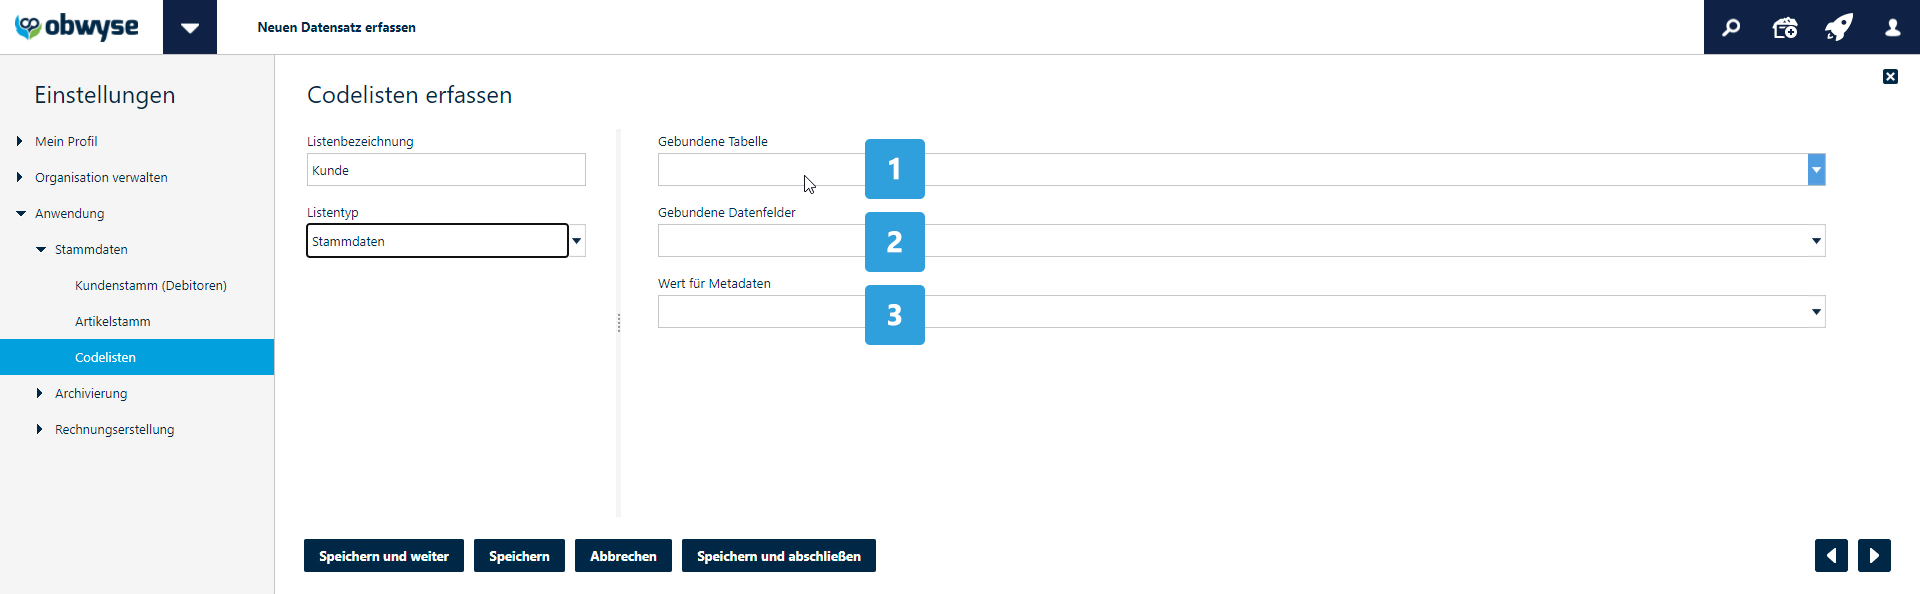This screenshot has width=1920, height=594.
Task: Open the main menu dropdown arrow
Action: [x=190, y=27]
